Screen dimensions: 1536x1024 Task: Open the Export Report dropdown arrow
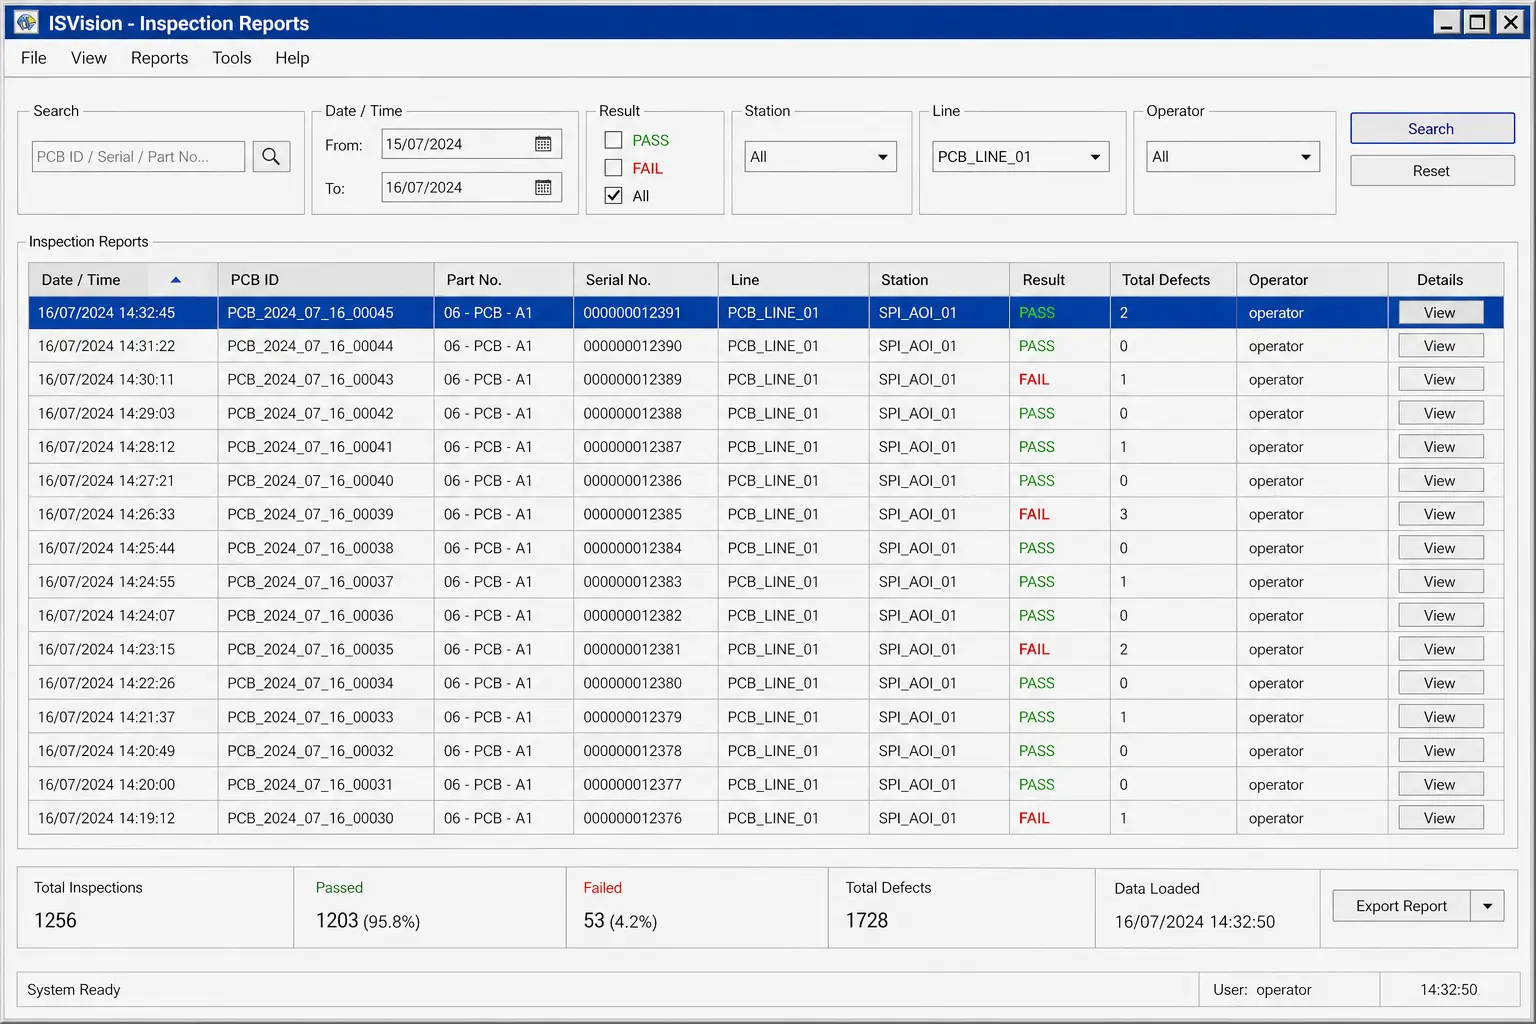pos(1487,906)
